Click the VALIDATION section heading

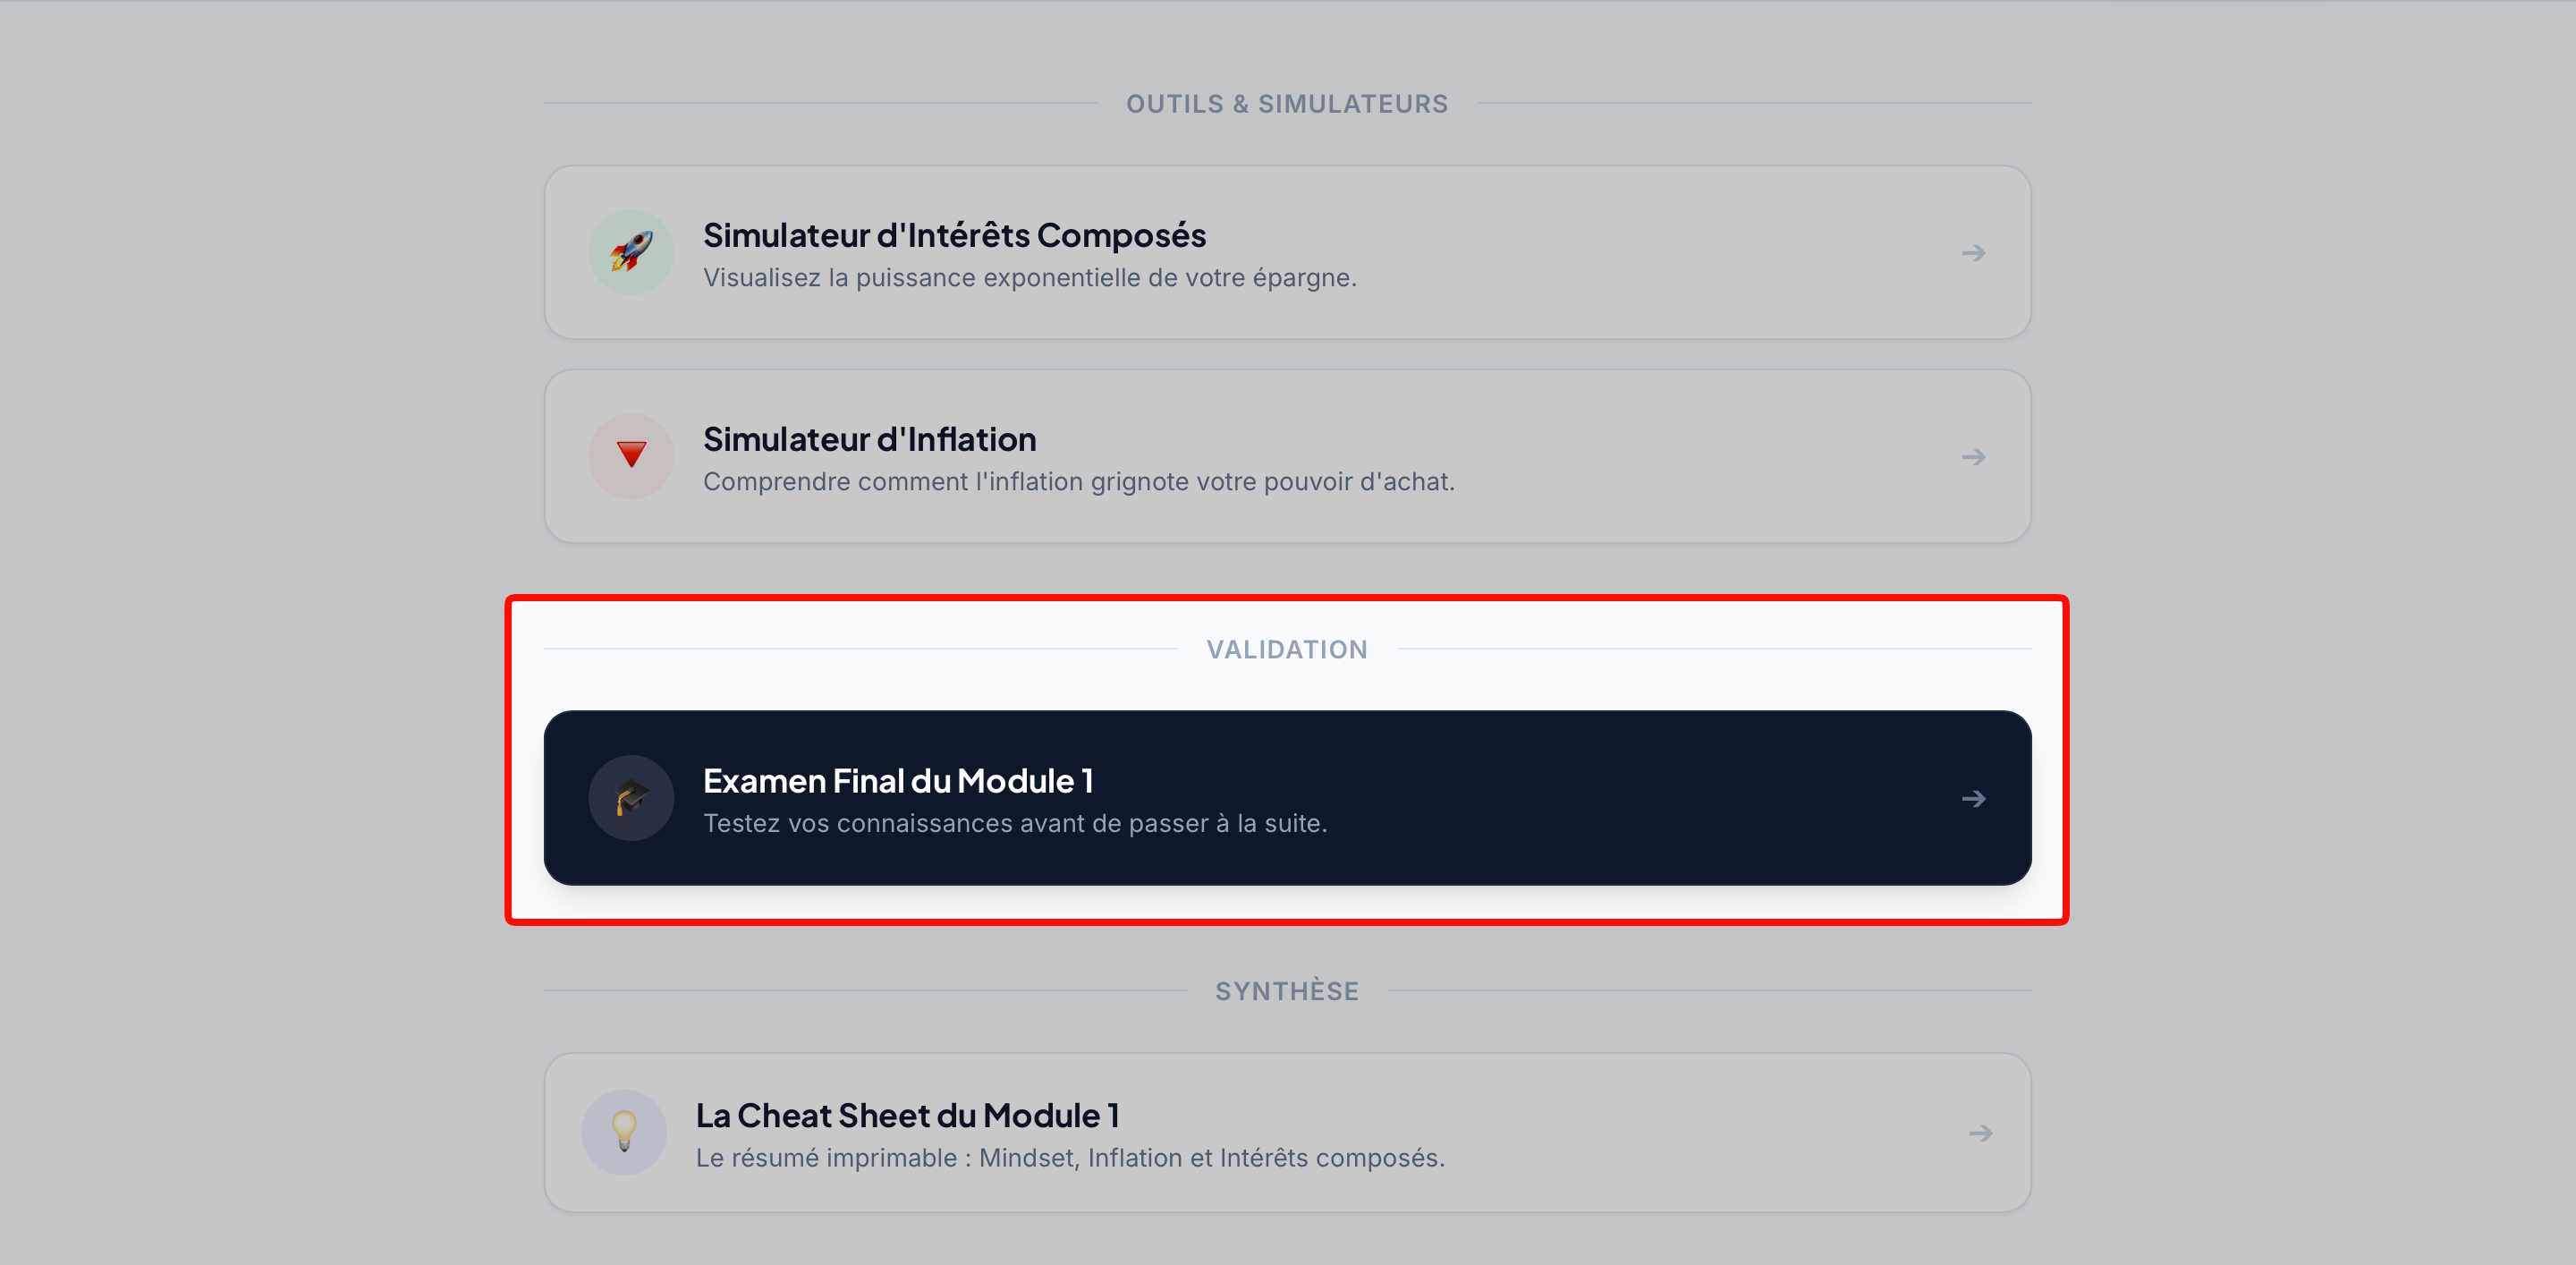(x=1286, y=650)
